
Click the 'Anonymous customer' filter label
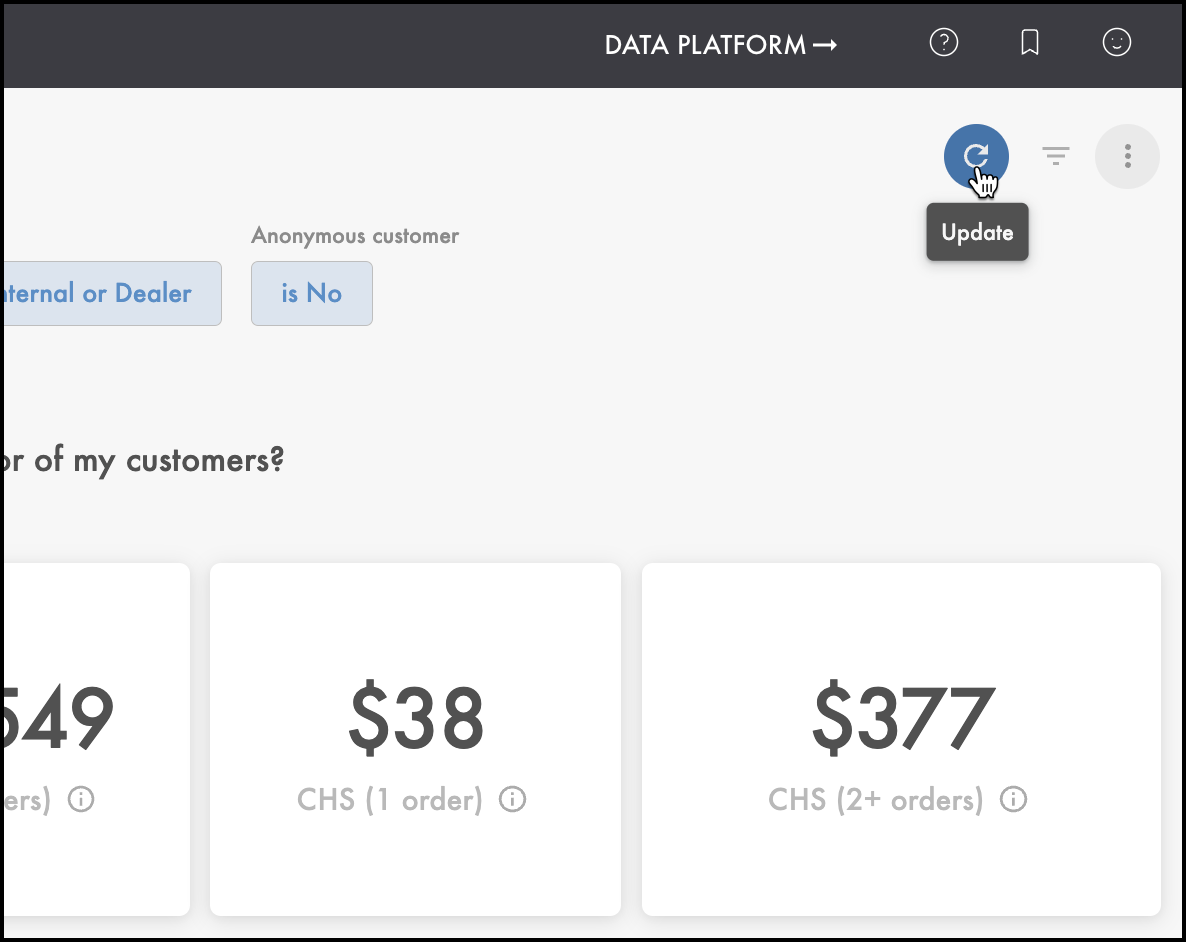pyautogui.click(x=355, y=236)
